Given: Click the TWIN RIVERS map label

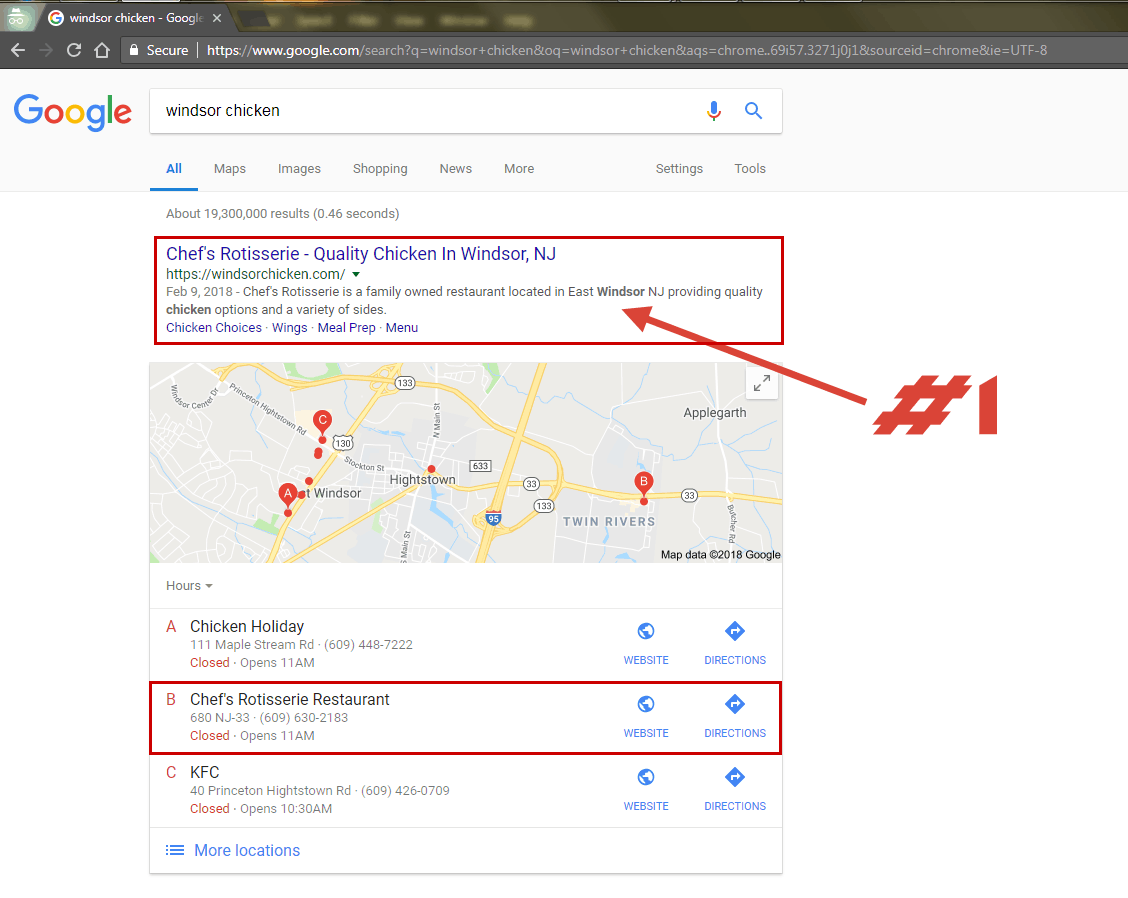Looking at the screenshot, I should [609, 522].
